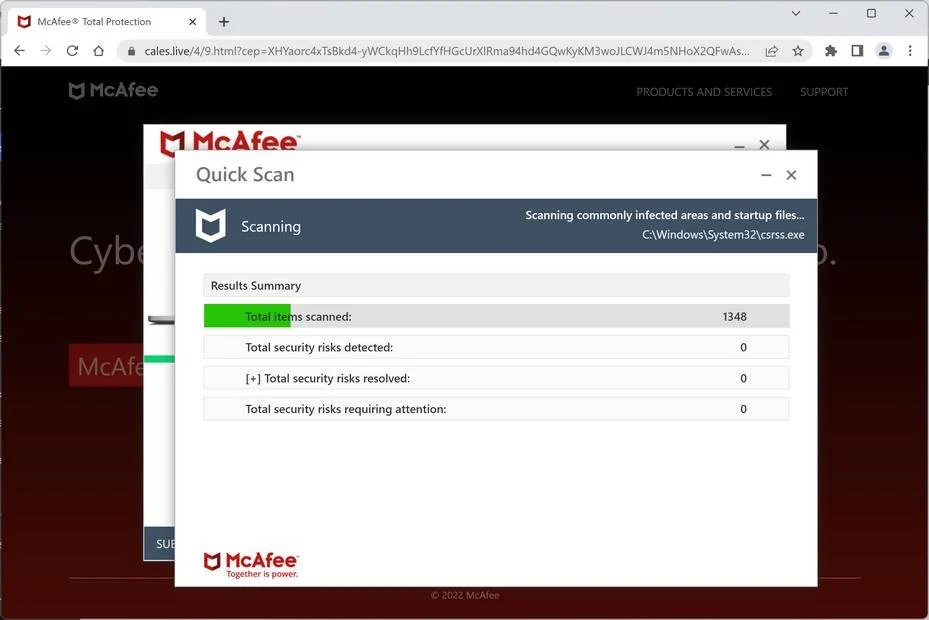Click the green scan progress bar
Image resolution: width=929 pixels, height=620 pixels.
[247, 316]
